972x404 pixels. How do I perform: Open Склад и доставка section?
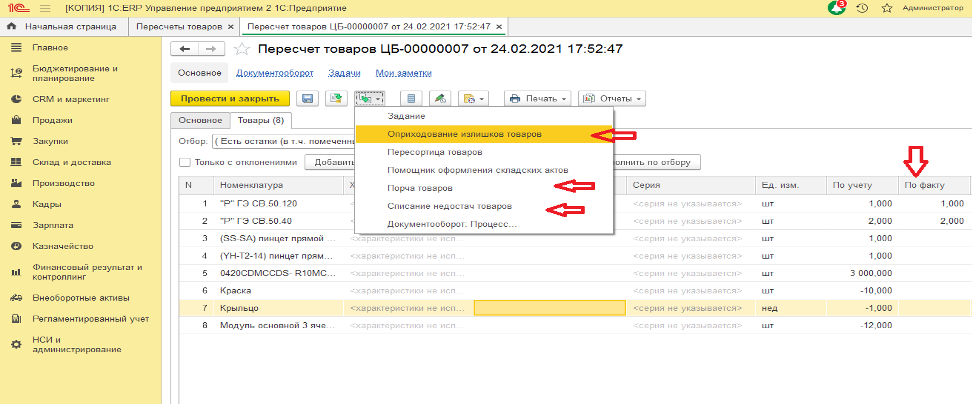click(x=71, y=162)
